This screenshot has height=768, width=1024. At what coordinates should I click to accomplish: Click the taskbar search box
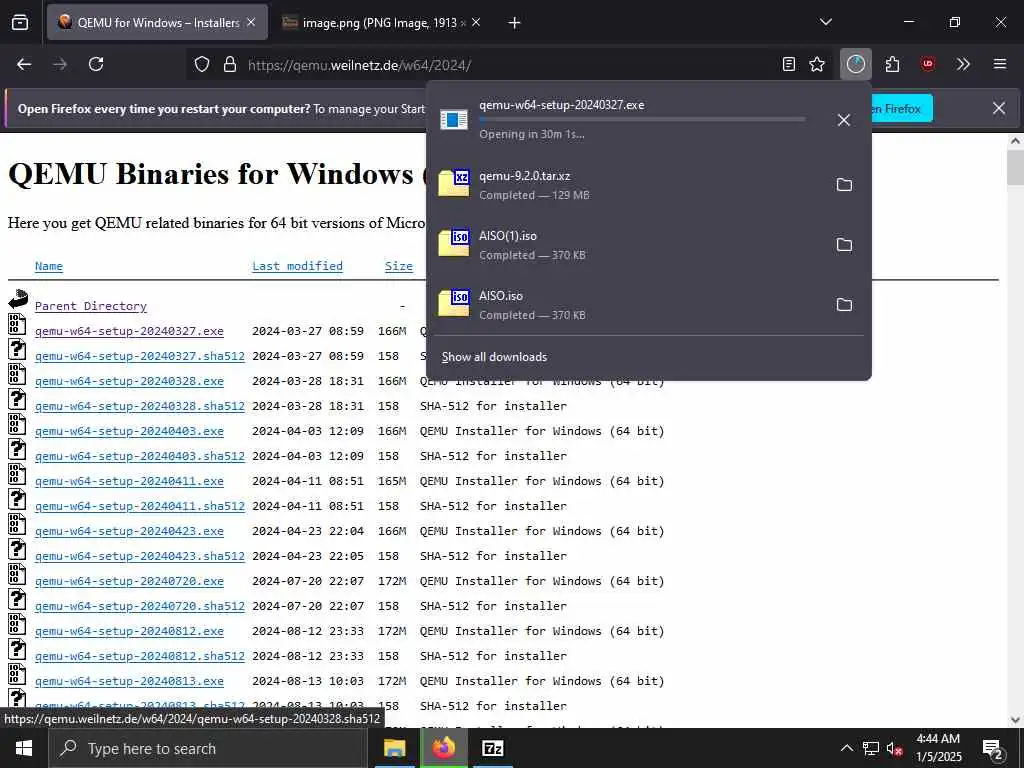tap(208, 748)
